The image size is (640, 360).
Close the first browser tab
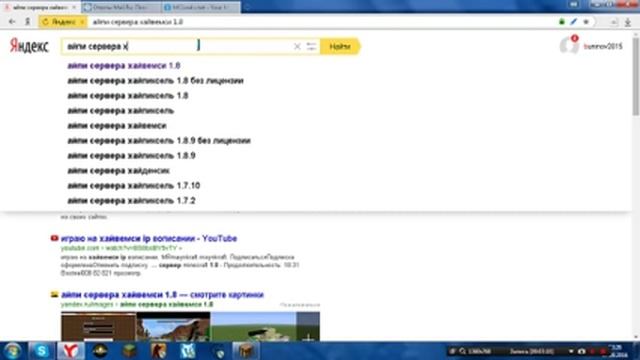tap(74, 7)
